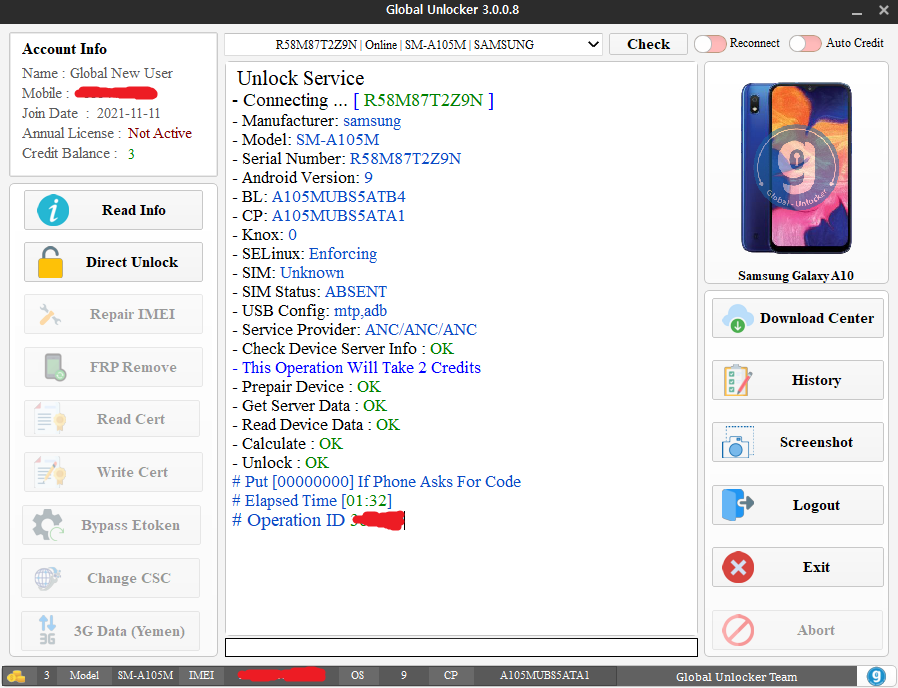Click the Samsung Galaxy A10 phone image
The image size is (898, 688).
coord(796,168)
